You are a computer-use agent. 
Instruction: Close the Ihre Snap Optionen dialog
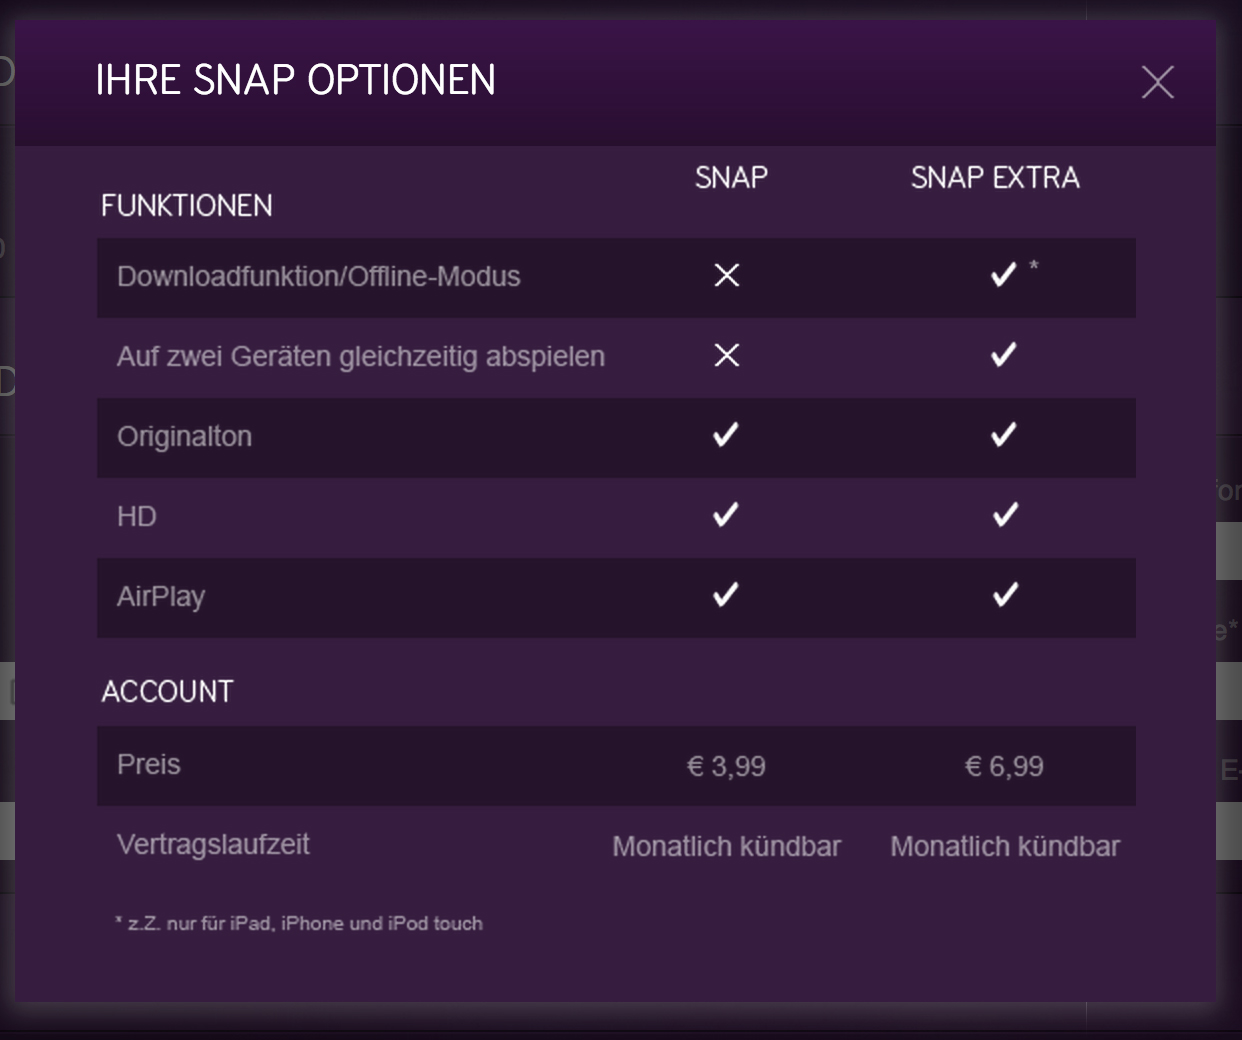point(1157,82)
